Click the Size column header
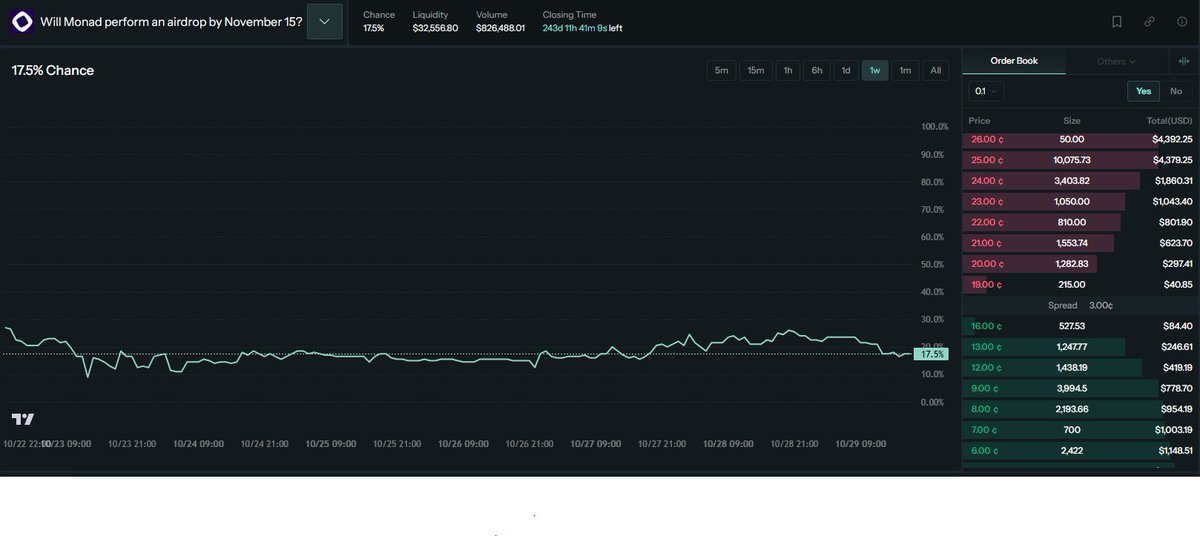Image resolution: width=1200 pixels, height=536 pixels. pyautogui.click(x=1071, y=120)
